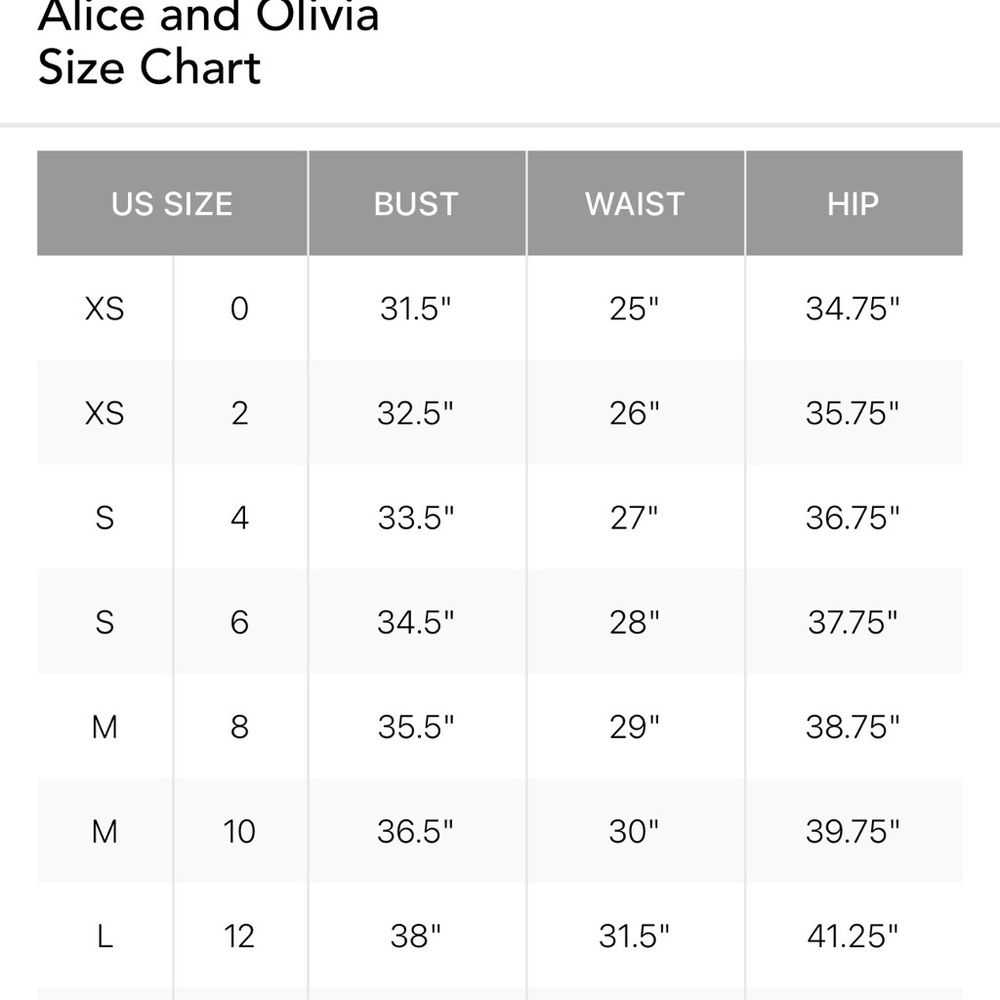This screenshot has height=1000, width=1000.
Task: Select the 36.5" bust for size 10
Action: 416,832
